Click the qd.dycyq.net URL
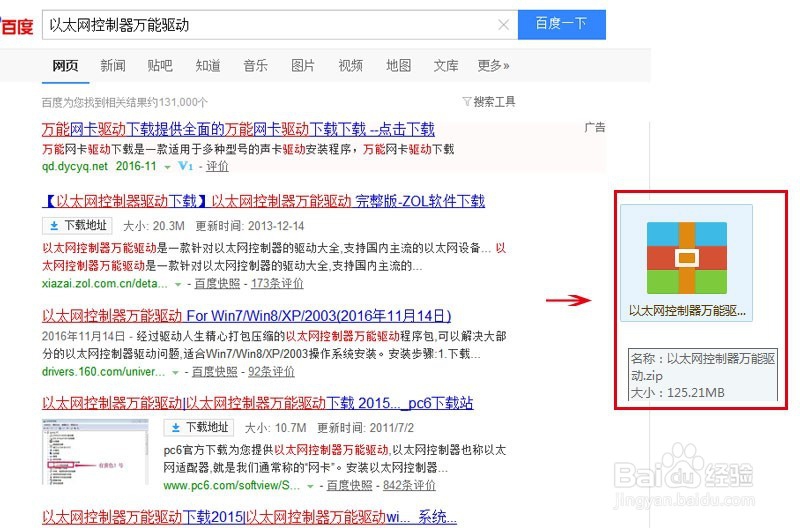 [x=75, y=166]
